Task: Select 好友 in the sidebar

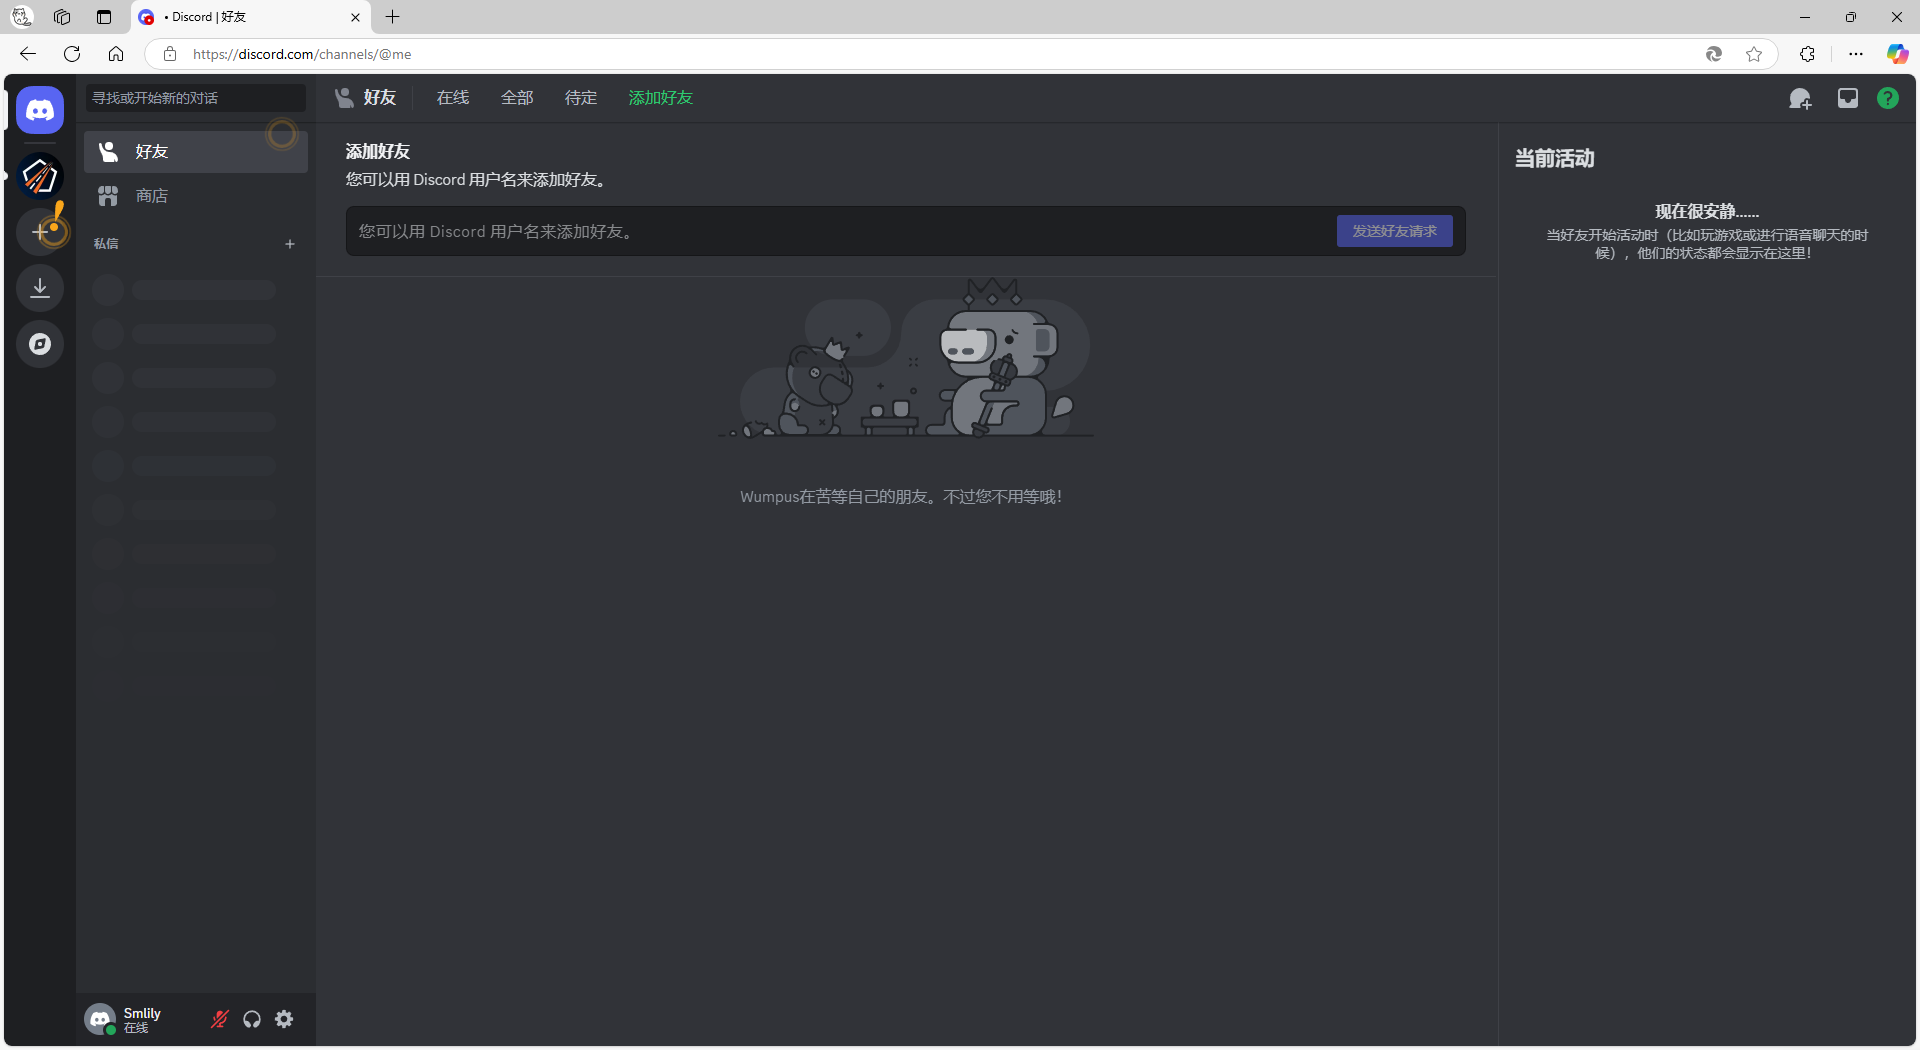Action: tap(196, 152)
